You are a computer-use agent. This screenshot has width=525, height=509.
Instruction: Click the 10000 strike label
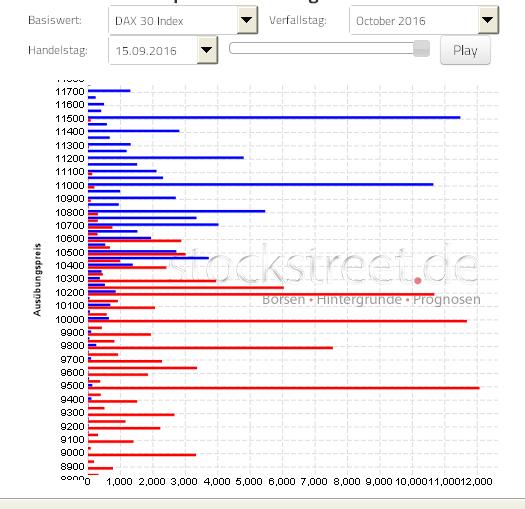tap(70, 319)
